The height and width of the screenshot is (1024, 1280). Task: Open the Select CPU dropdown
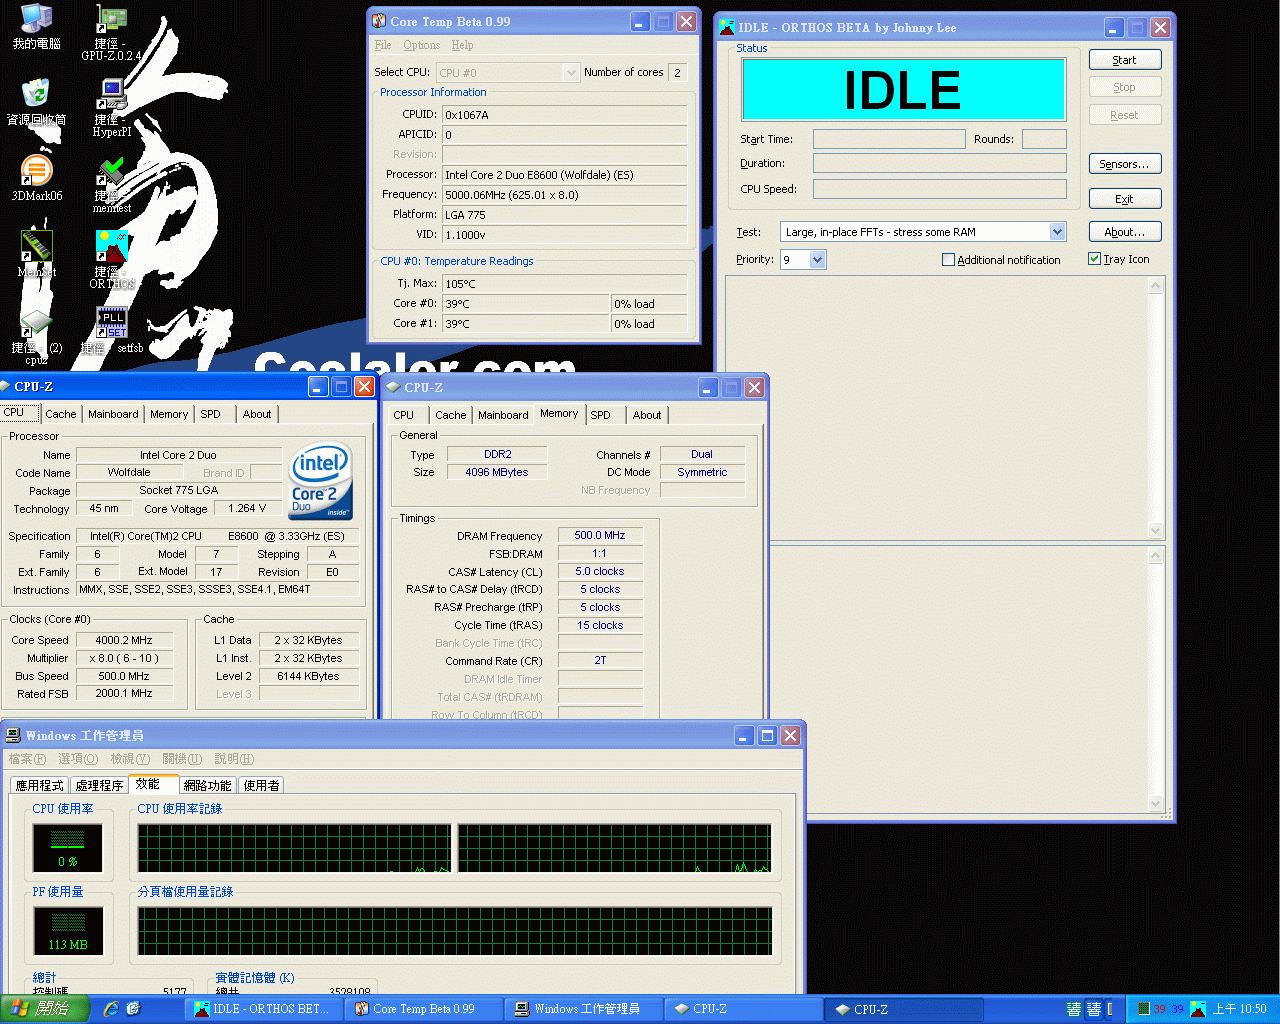pos(571,73)
